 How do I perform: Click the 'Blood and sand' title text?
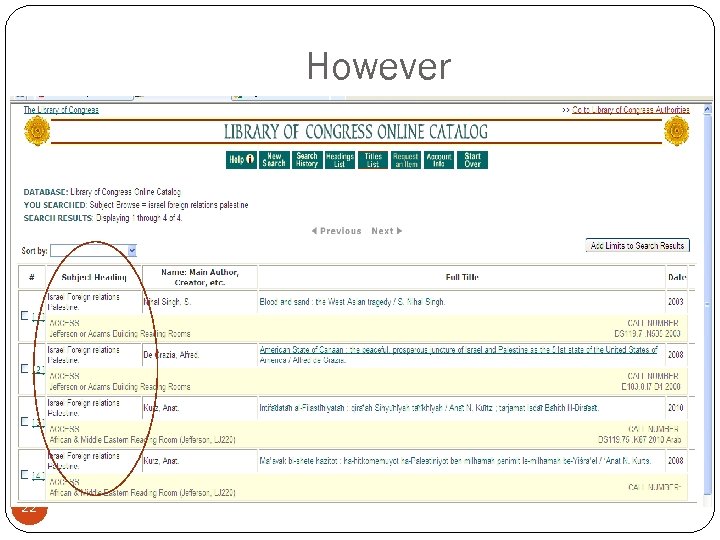(x=352, y=302)
